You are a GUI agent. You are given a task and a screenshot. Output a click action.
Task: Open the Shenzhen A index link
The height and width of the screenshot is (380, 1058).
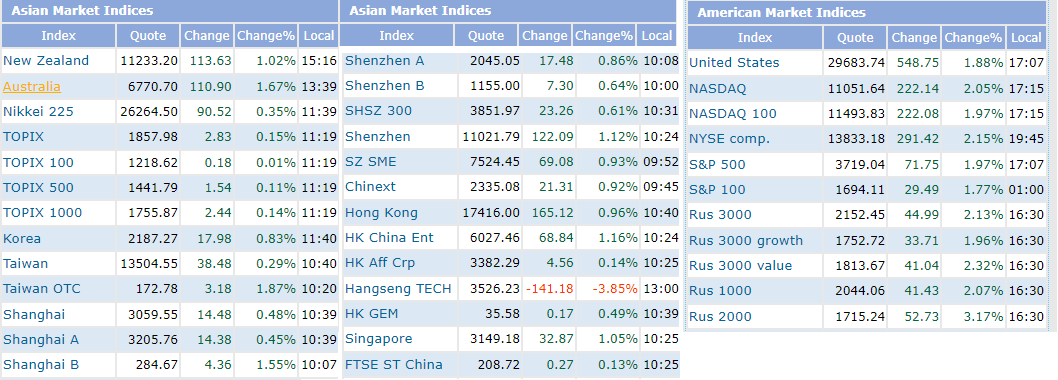click(385, 61)
